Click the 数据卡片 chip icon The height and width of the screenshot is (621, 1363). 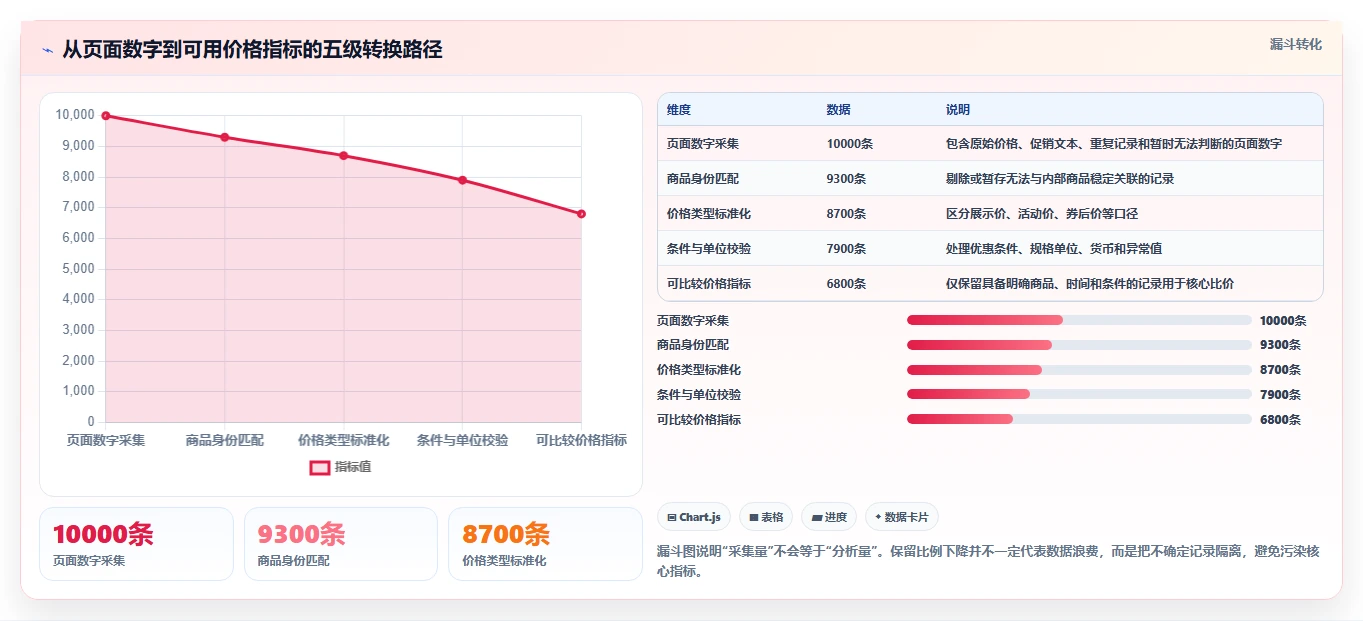coord(878,517)
